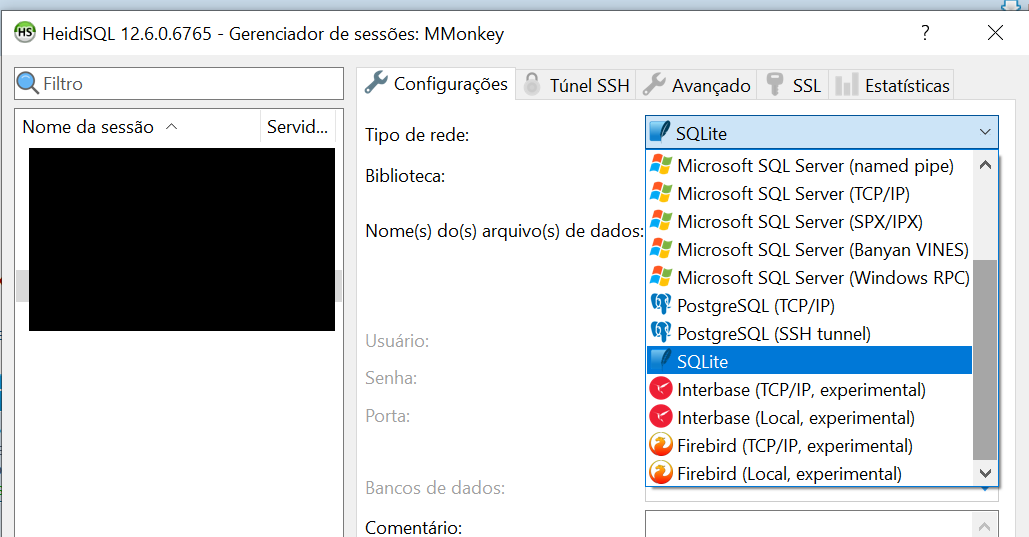Image resolution: width=1029 pixels, height=537 pixels.
Task: Switch to the Túnel SSH tab
Action: click(x=576, y=85)
